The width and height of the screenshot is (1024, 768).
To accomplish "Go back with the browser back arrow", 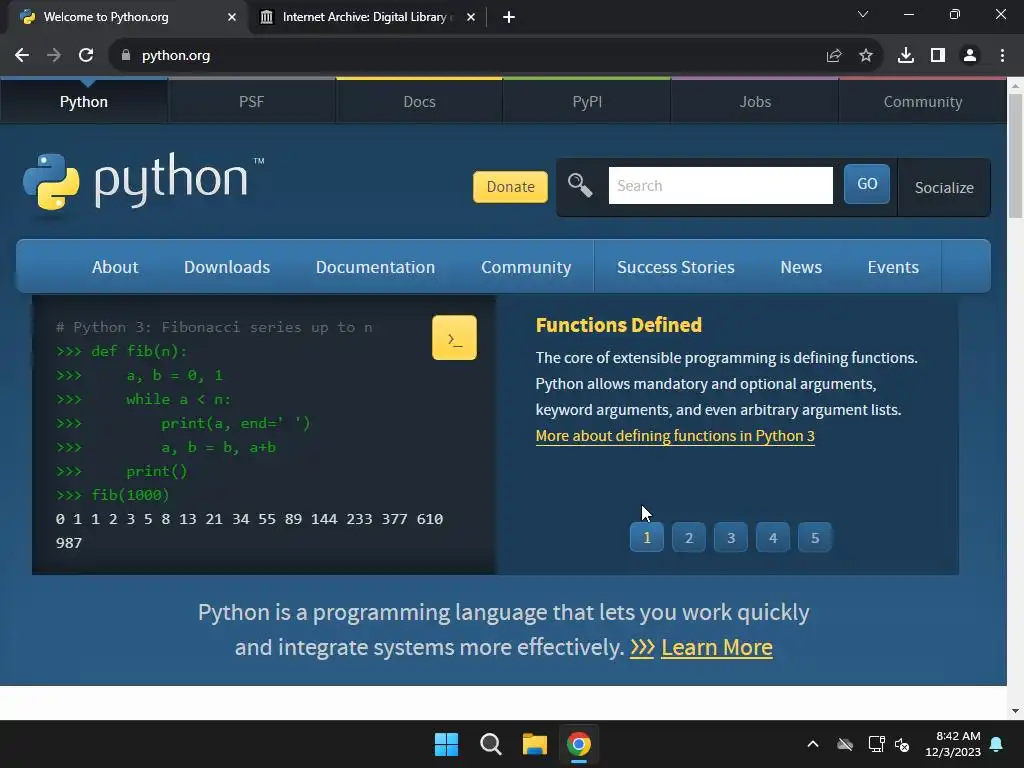I will click(x=22, y=56).
